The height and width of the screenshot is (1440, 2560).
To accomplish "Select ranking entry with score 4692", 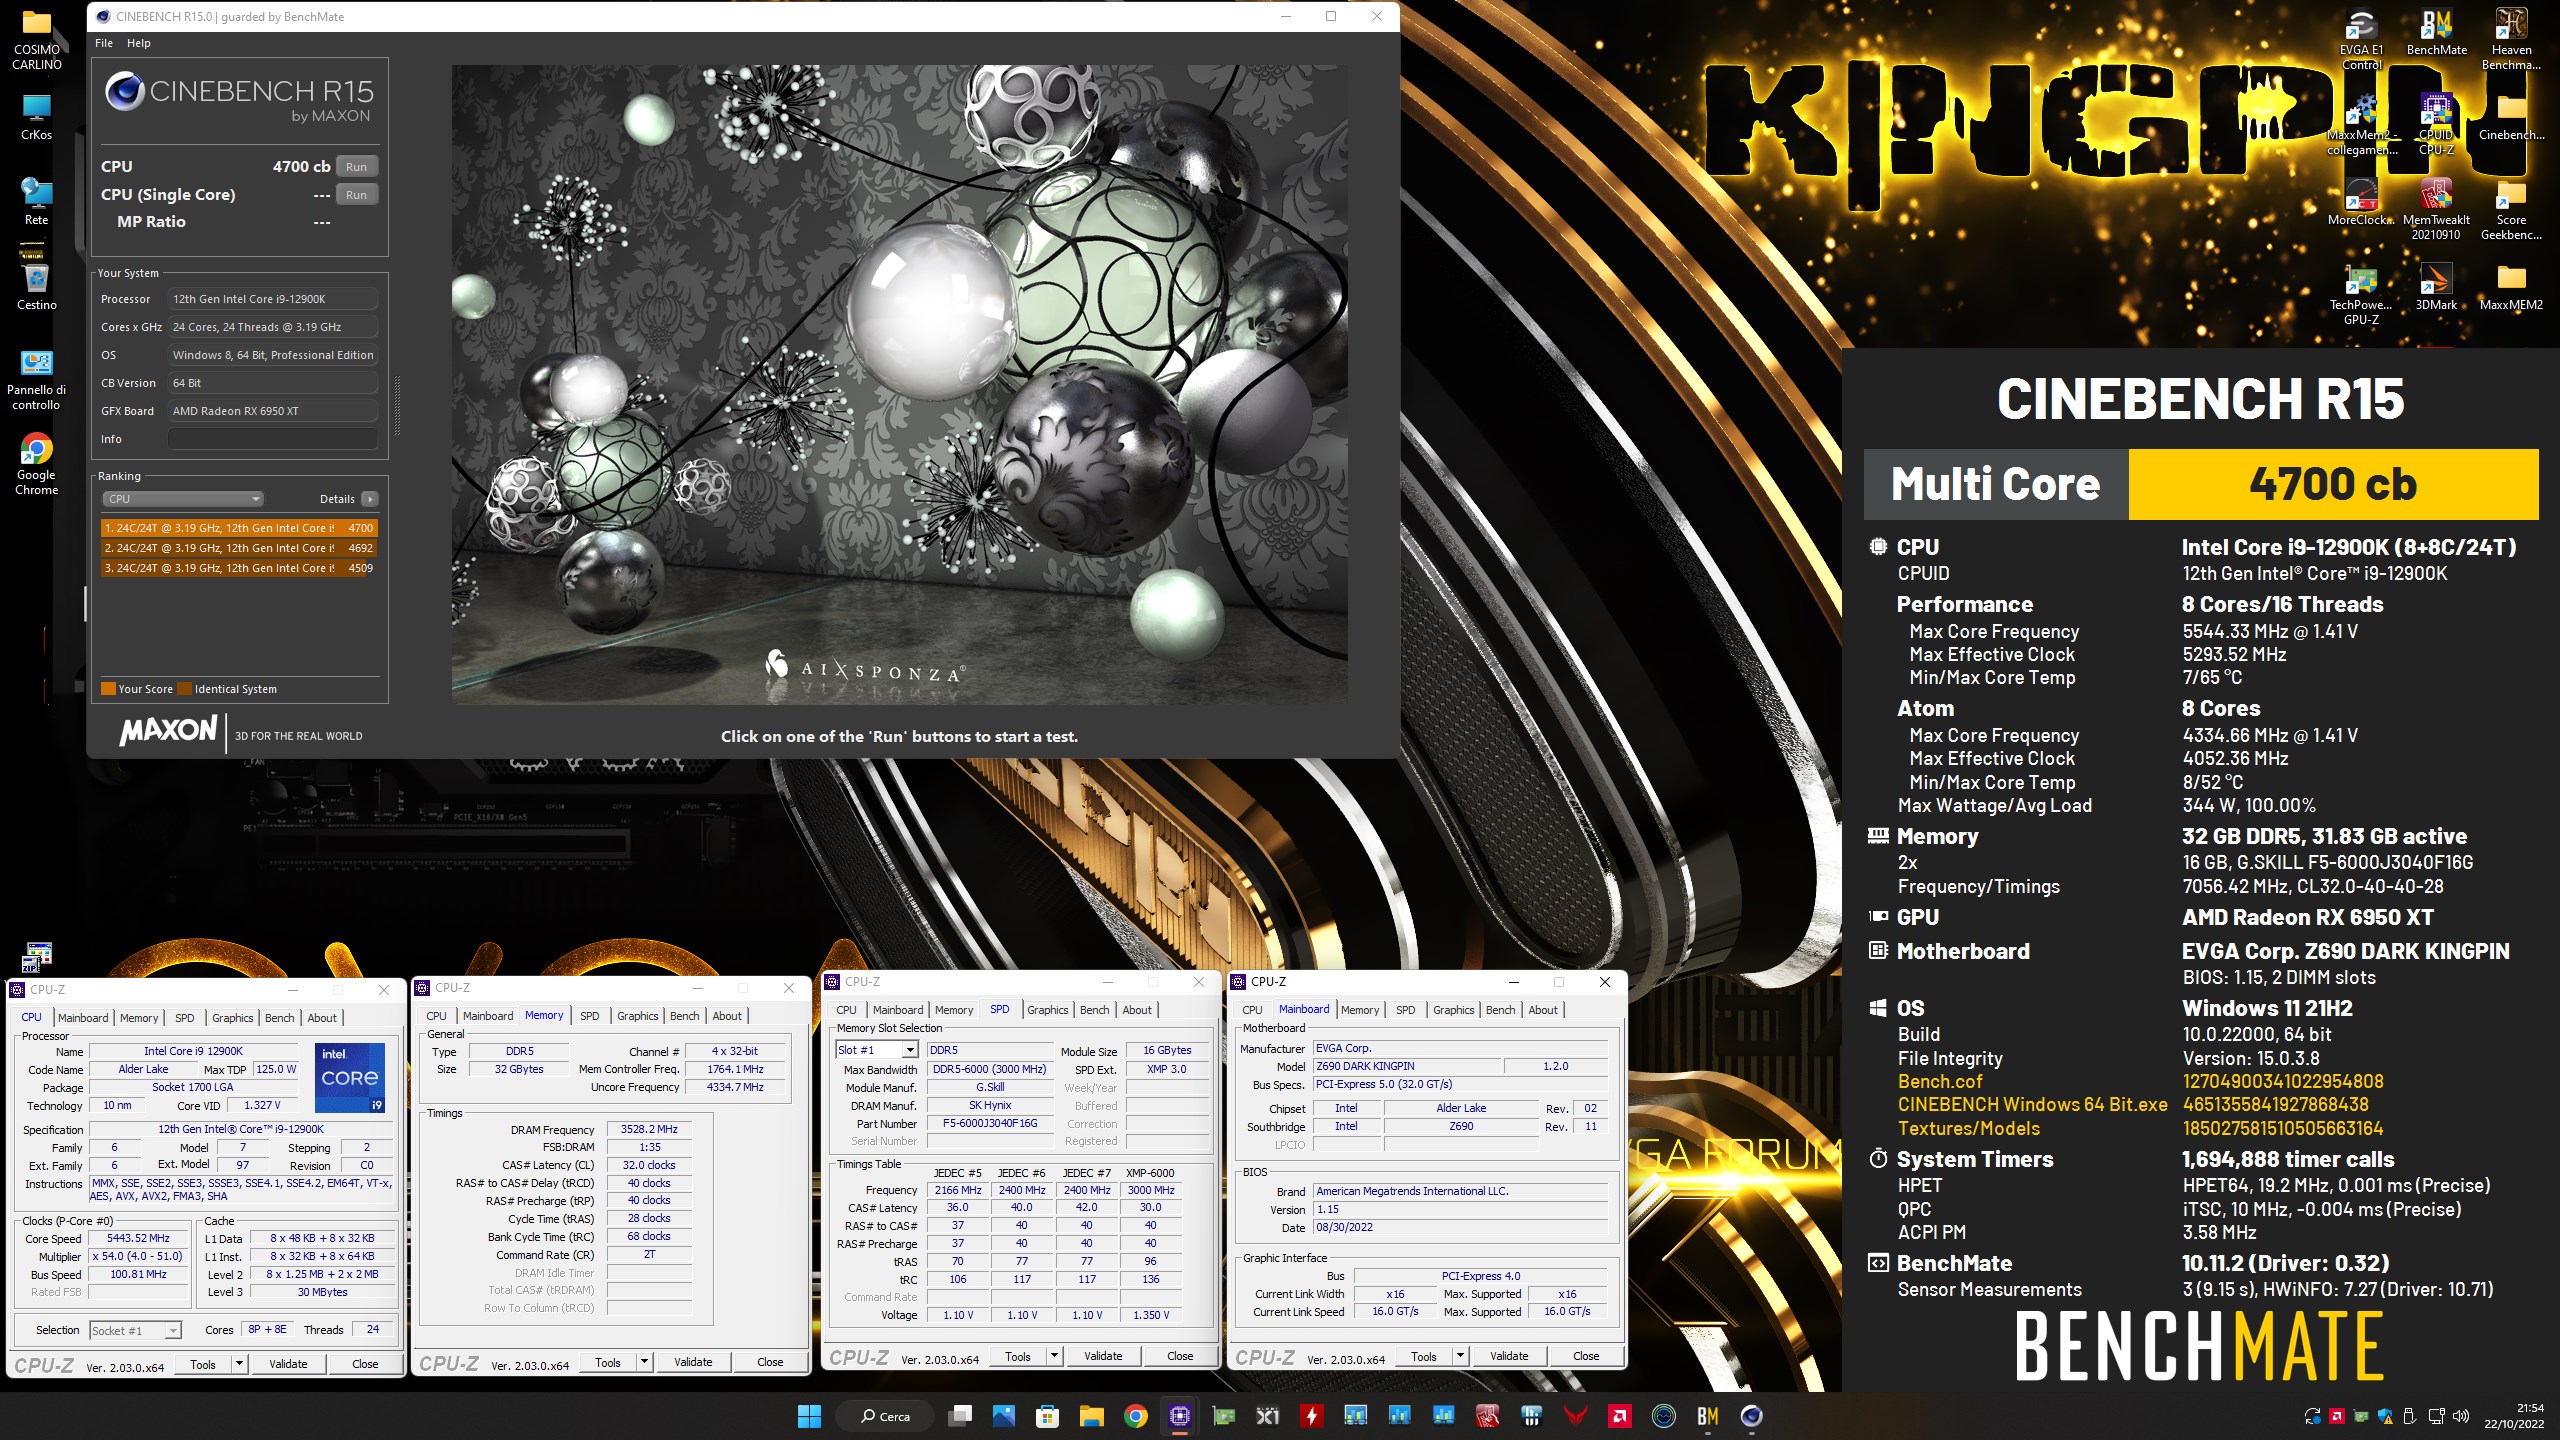I will pos(238,548).
